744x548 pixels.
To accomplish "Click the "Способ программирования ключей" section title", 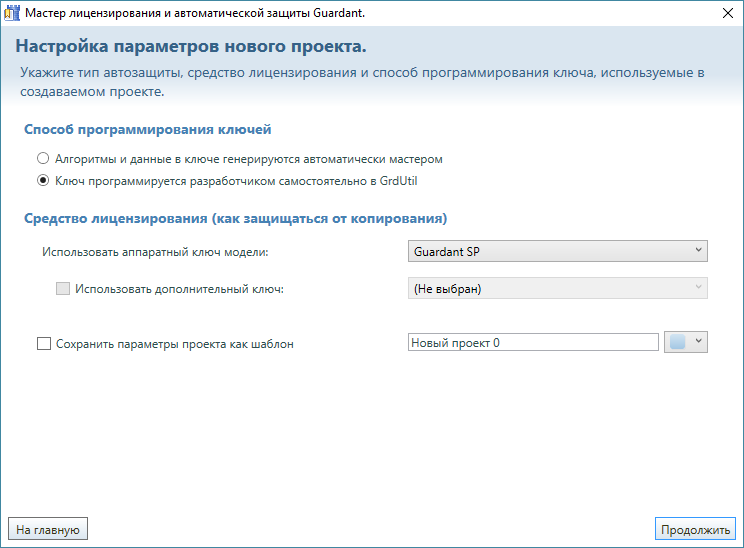I will point(148,130).
